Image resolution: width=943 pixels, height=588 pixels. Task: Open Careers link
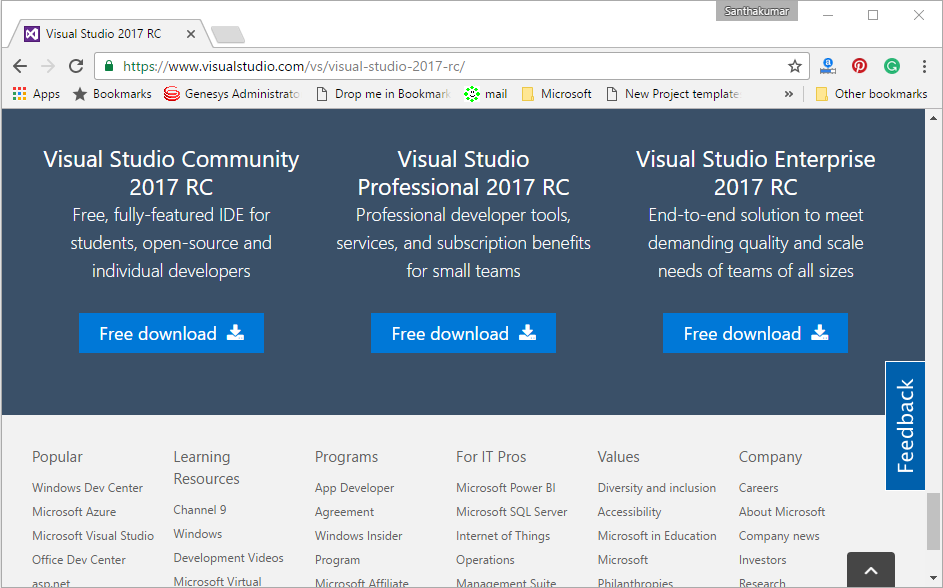tap(758, 488)
